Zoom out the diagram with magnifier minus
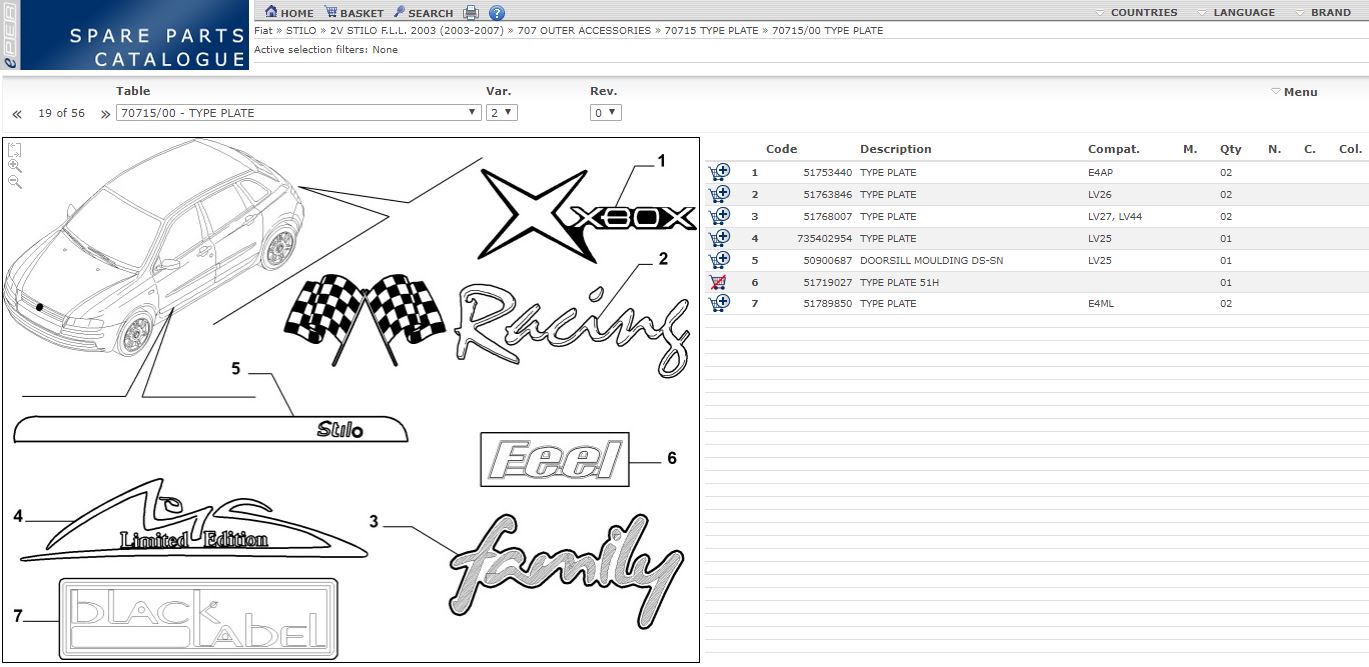Image resolution: width=1369 pixels, height=667 pixels. (x=14, y=182)
